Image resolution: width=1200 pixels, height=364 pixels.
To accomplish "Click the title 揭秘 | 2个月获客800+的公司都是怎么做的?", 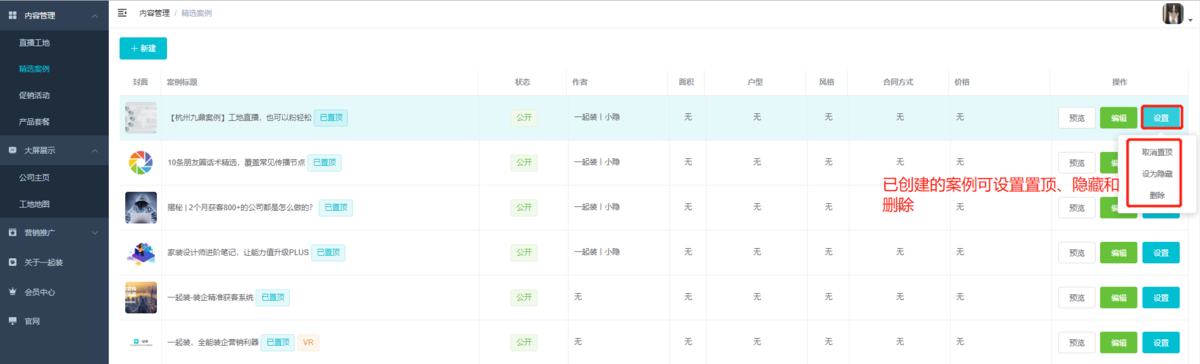I will coord(240,207).
